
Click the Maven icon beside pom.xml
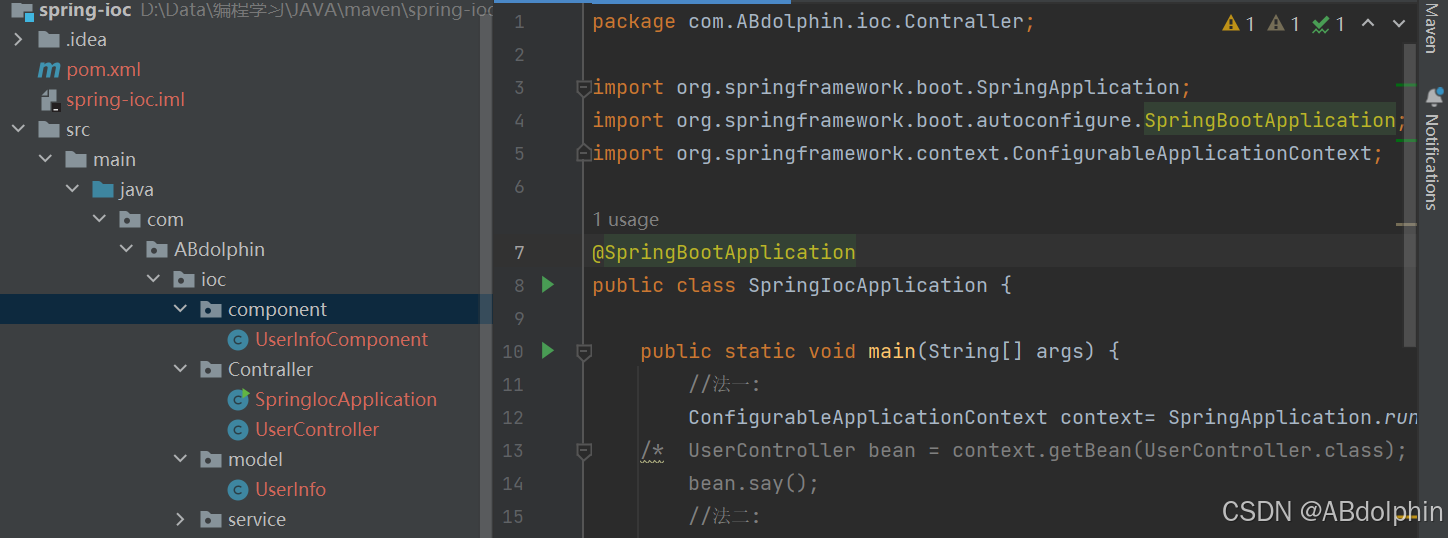coord(49,70)
